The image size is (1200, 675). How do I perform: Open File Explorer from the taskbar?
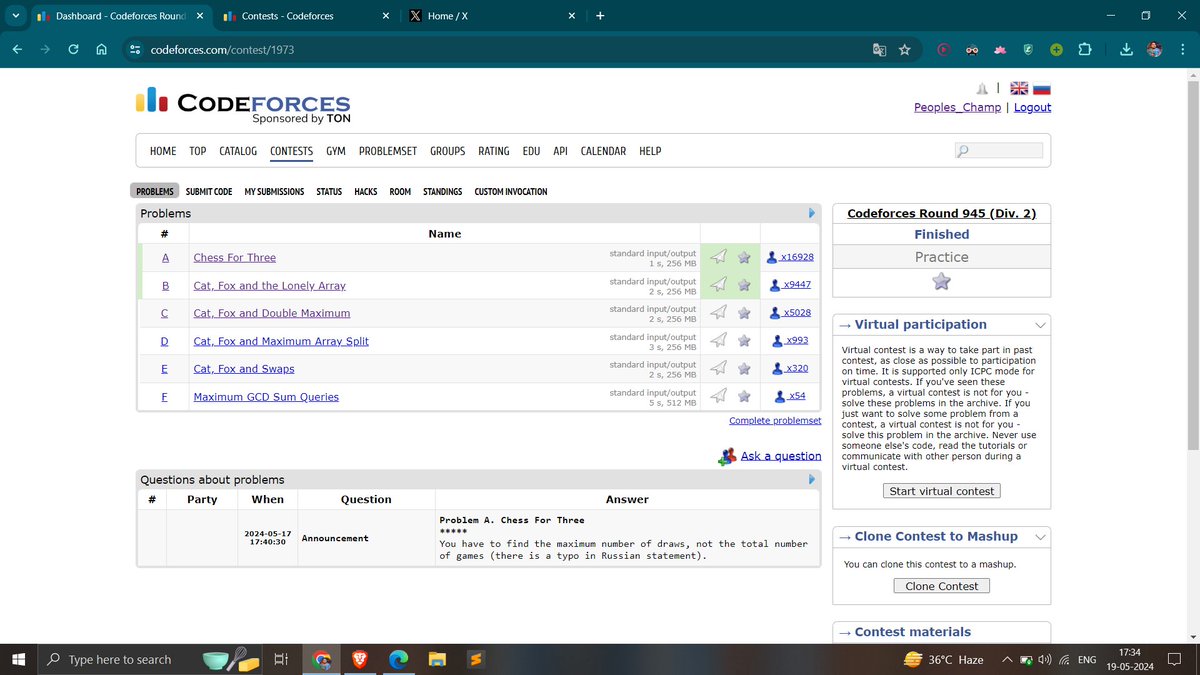click(x=437, y=659)
